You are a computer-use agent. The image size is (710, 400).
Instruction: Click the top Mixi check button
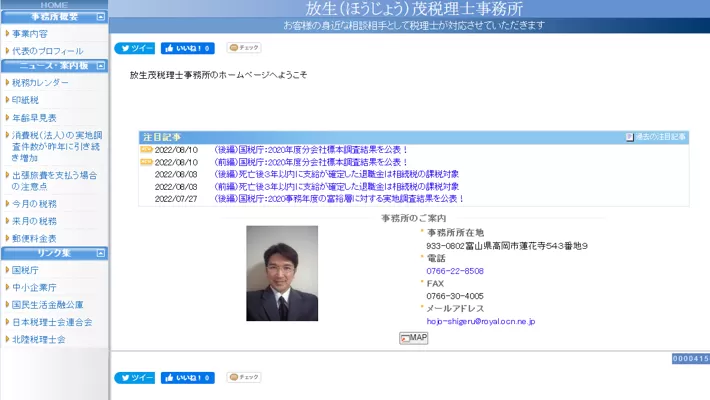(x=244, y=48)
